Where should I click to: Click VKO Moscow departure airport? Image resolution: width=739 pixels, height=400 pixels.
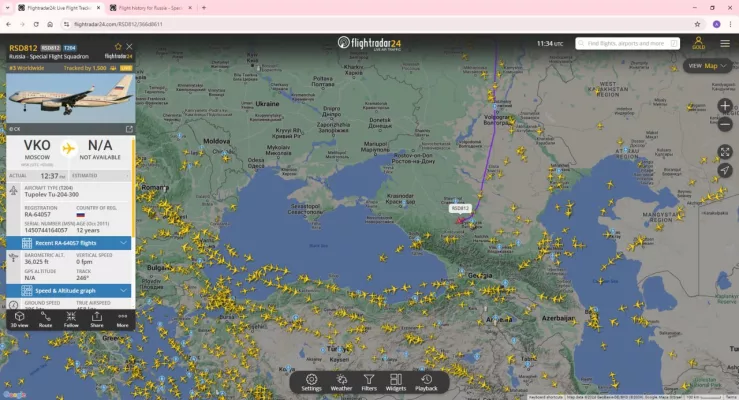pyautogui.click(x=37, y=150)
